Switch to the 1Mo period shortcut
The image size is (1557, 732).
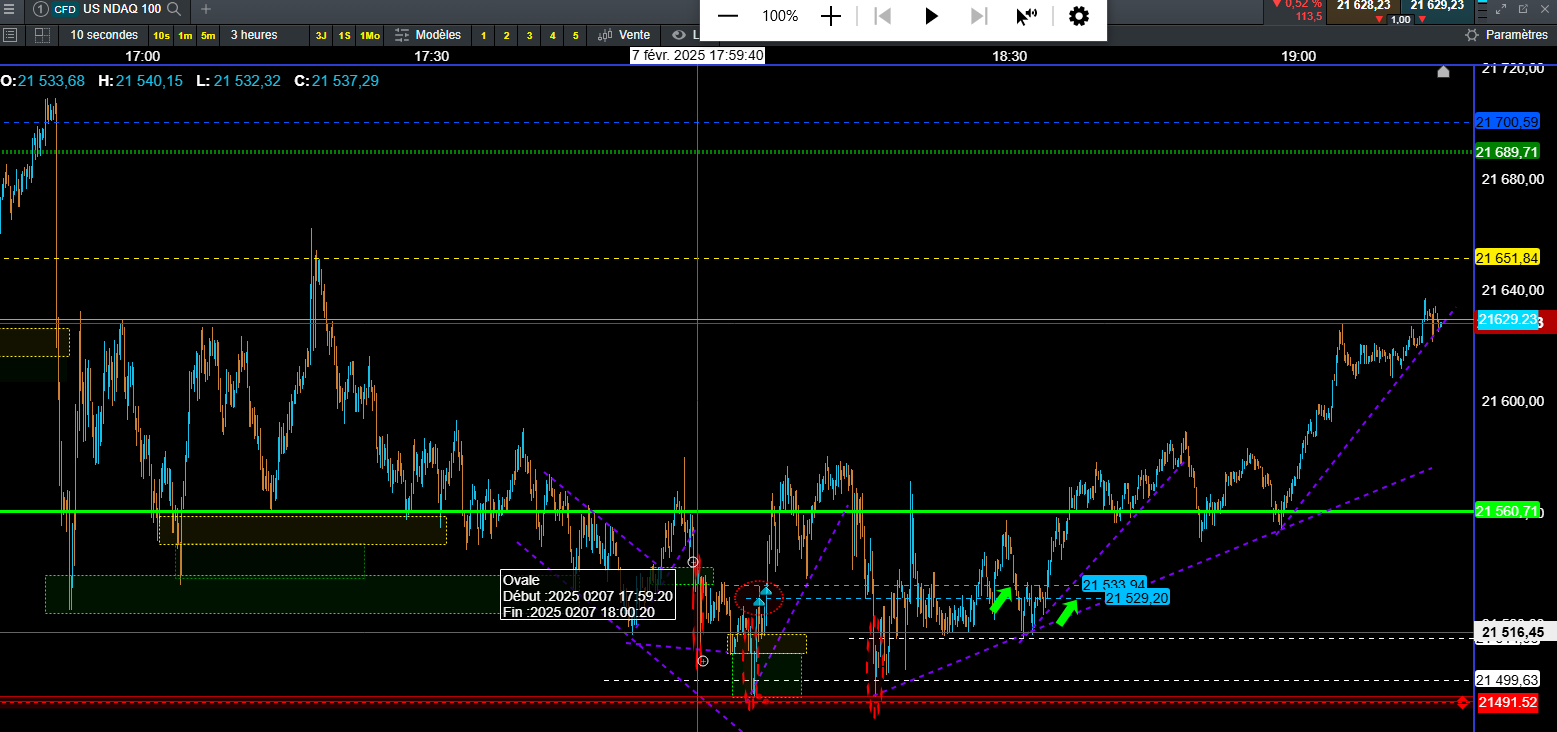coord(370,36)
